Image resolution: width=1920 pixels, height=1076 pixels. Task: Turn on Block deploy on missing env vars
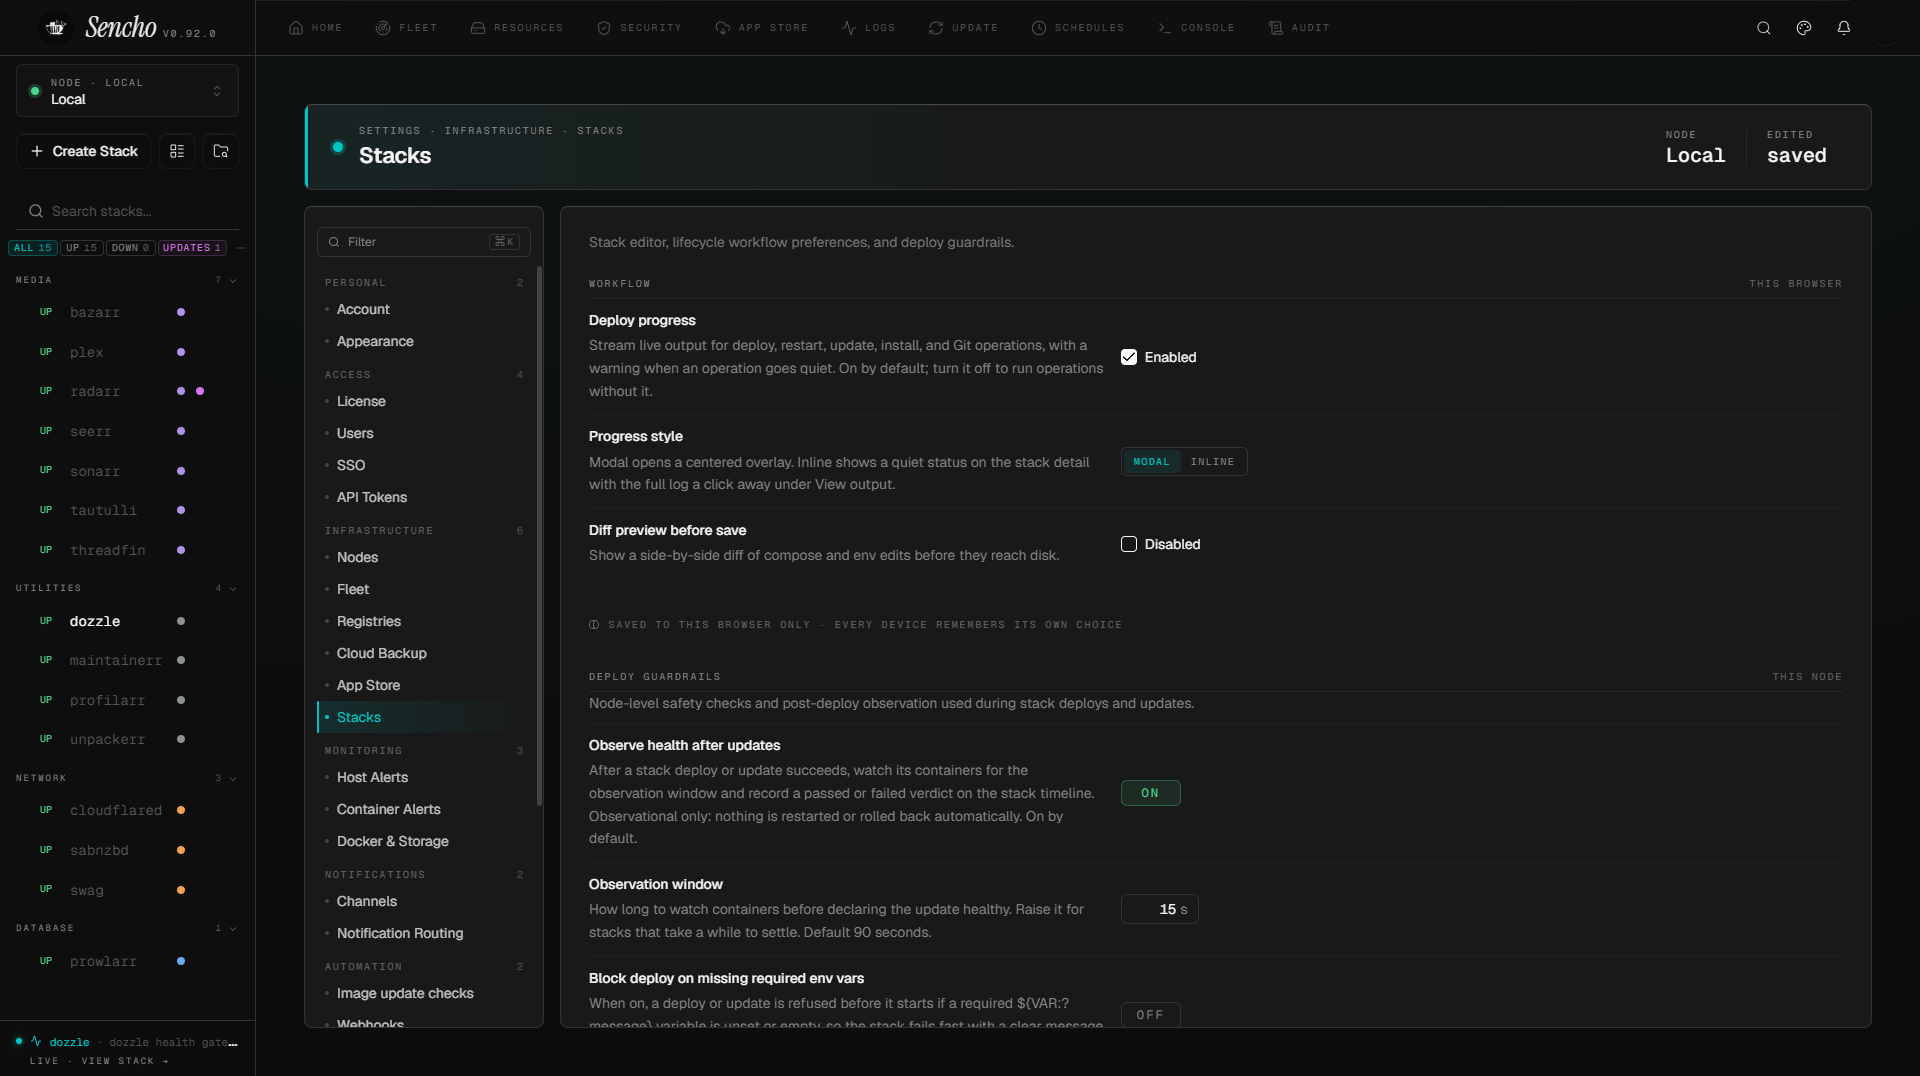[1150, 1015]
